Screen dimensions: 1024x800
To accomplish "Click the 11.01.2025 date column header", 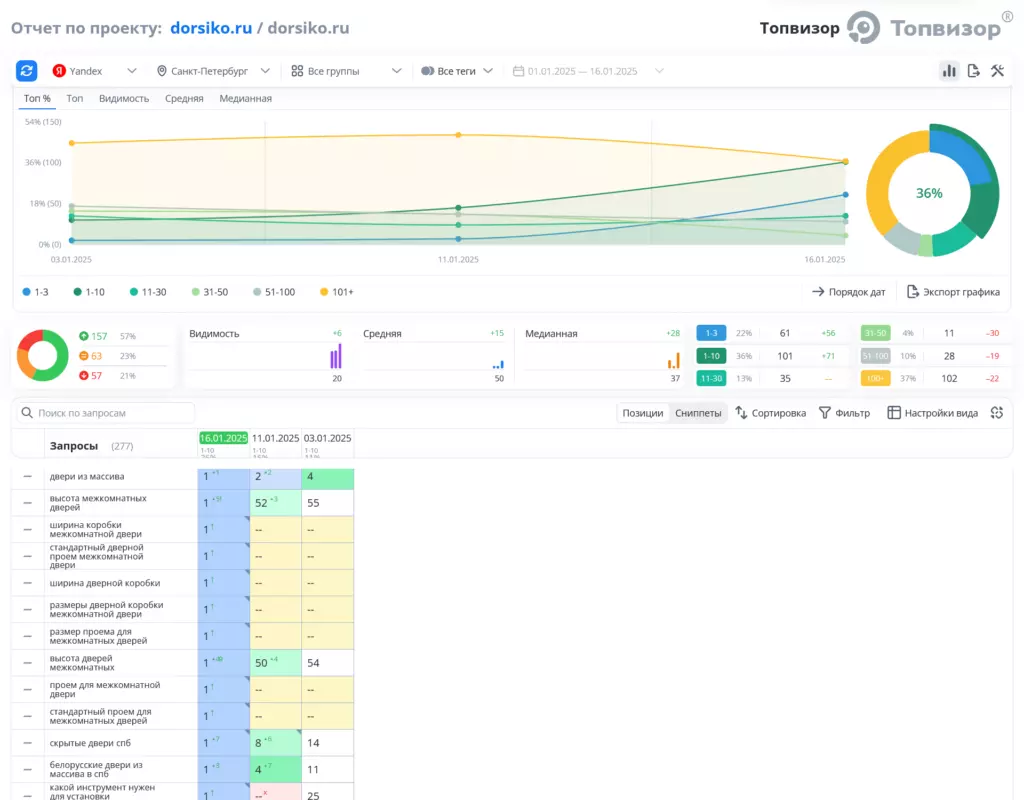I will click(276, 438).
